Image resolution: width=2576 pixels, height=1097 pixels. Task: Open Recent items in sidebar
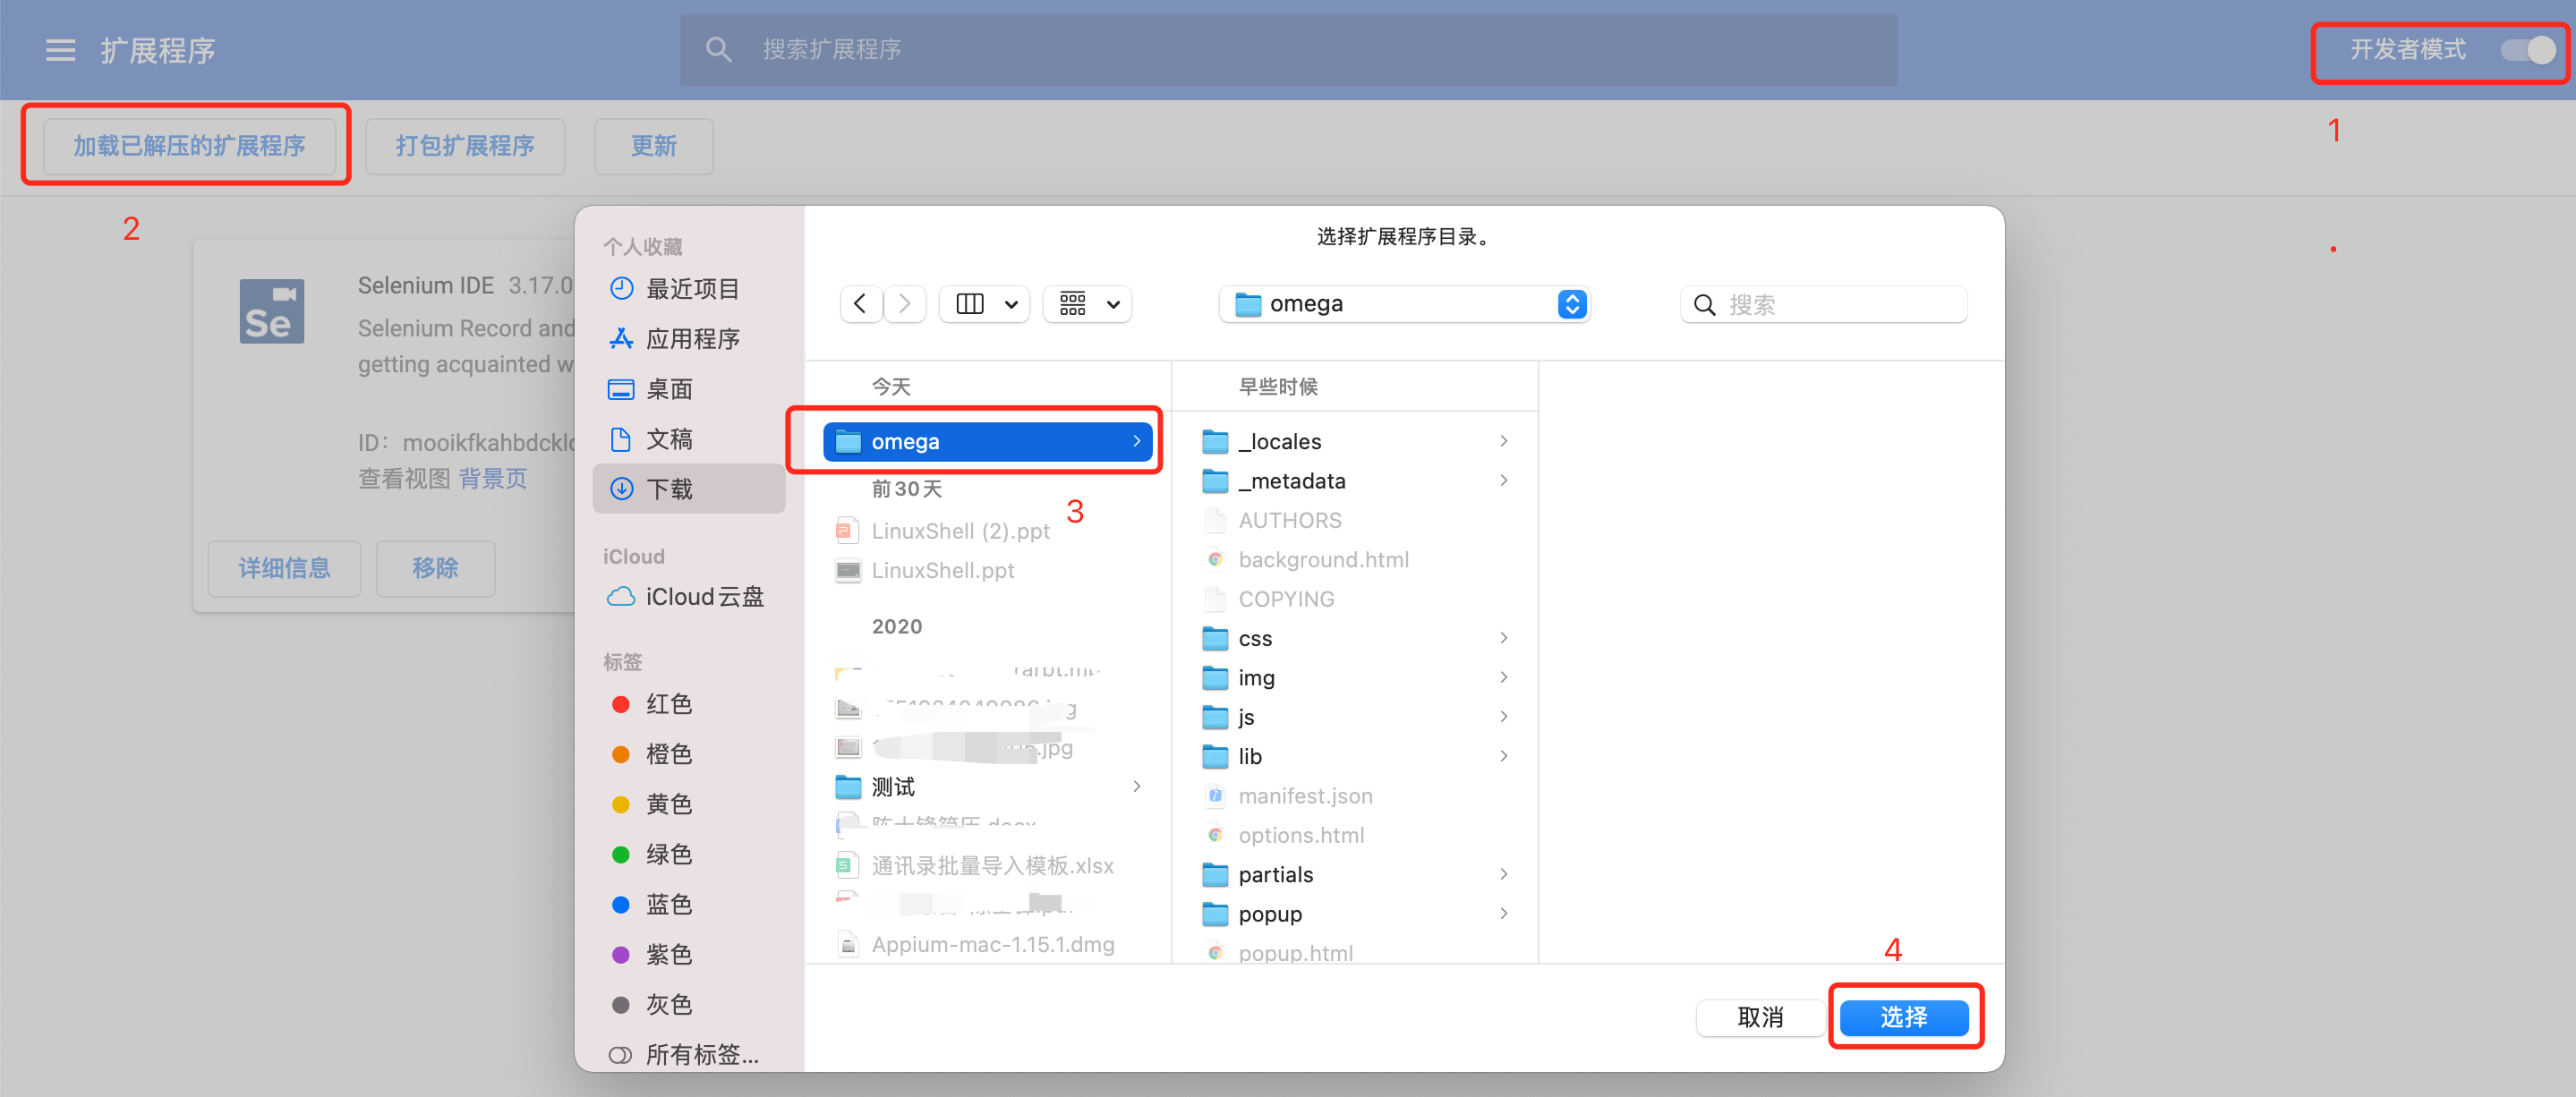click(x=692, y=289)
